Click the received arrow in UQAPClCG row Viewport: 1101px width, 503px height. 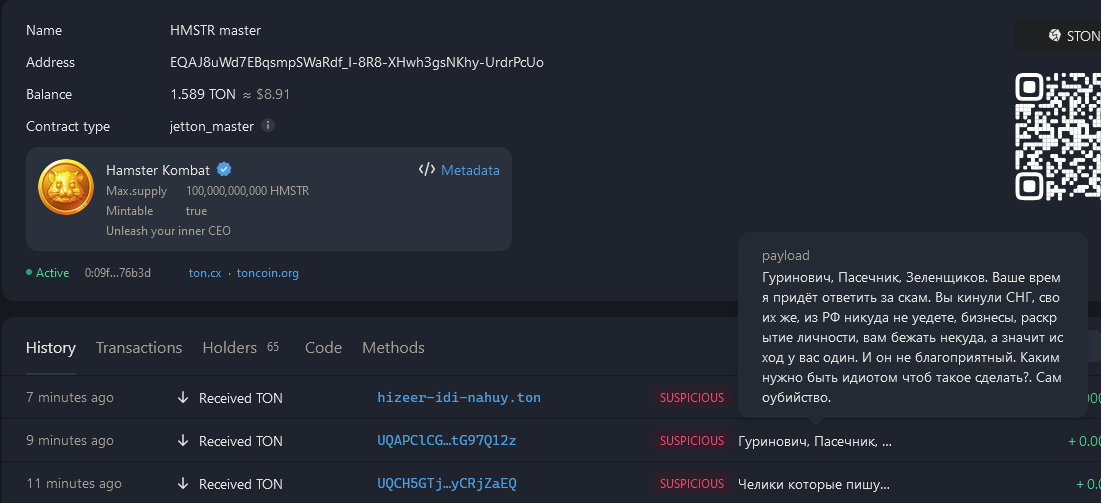click(183, 441)
